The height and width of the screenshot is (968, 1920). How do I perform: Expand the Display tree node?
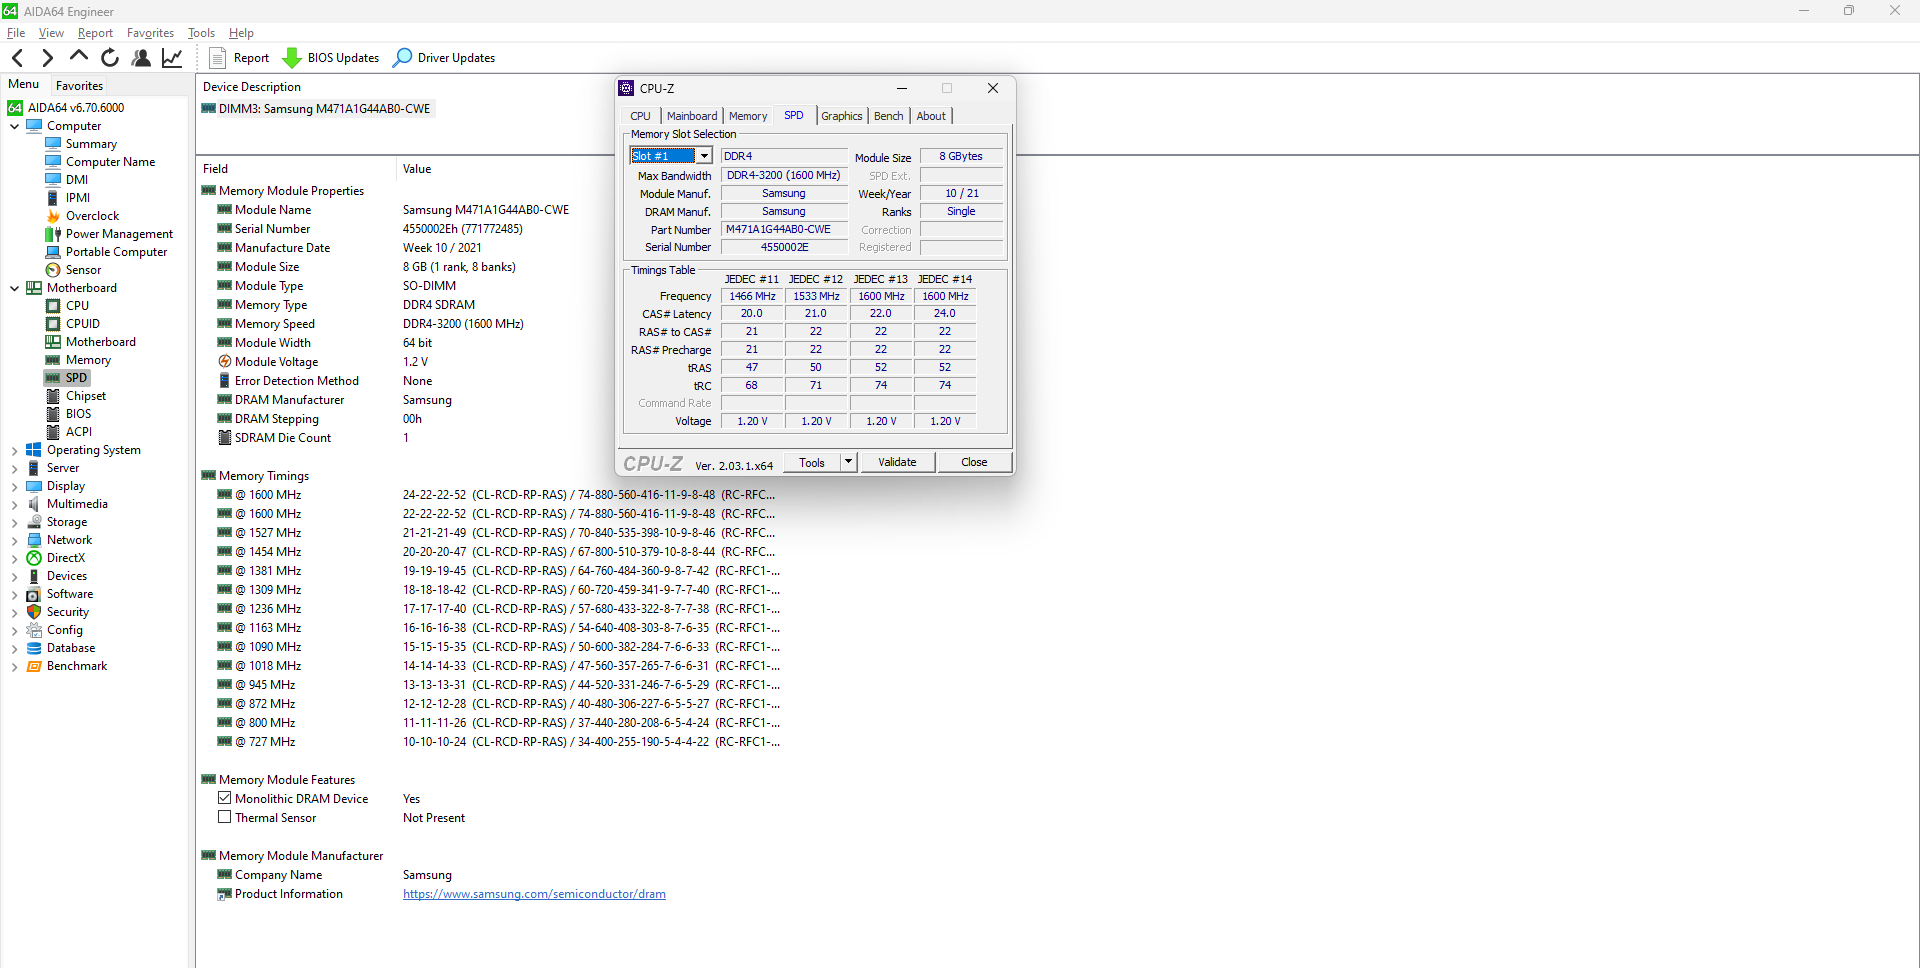(15, 487)
